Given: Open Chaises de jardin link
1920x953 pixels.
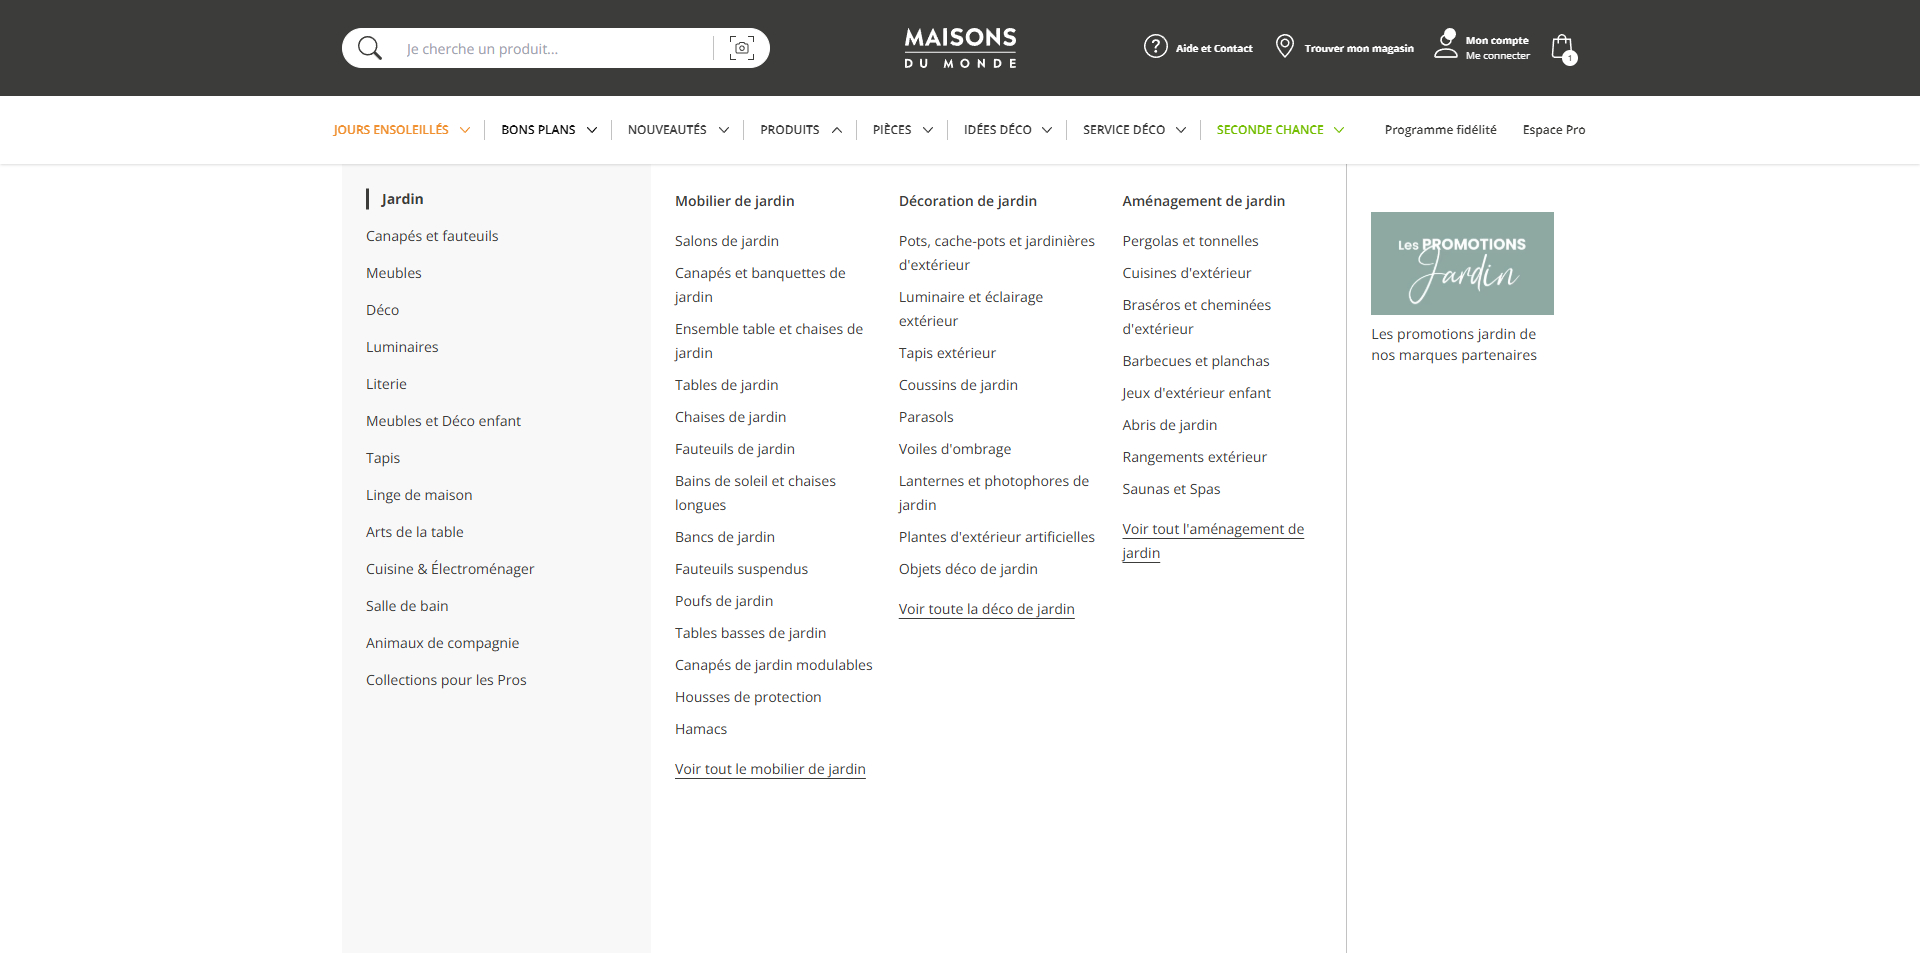Looking at the screenshot, I should [731, 417].
